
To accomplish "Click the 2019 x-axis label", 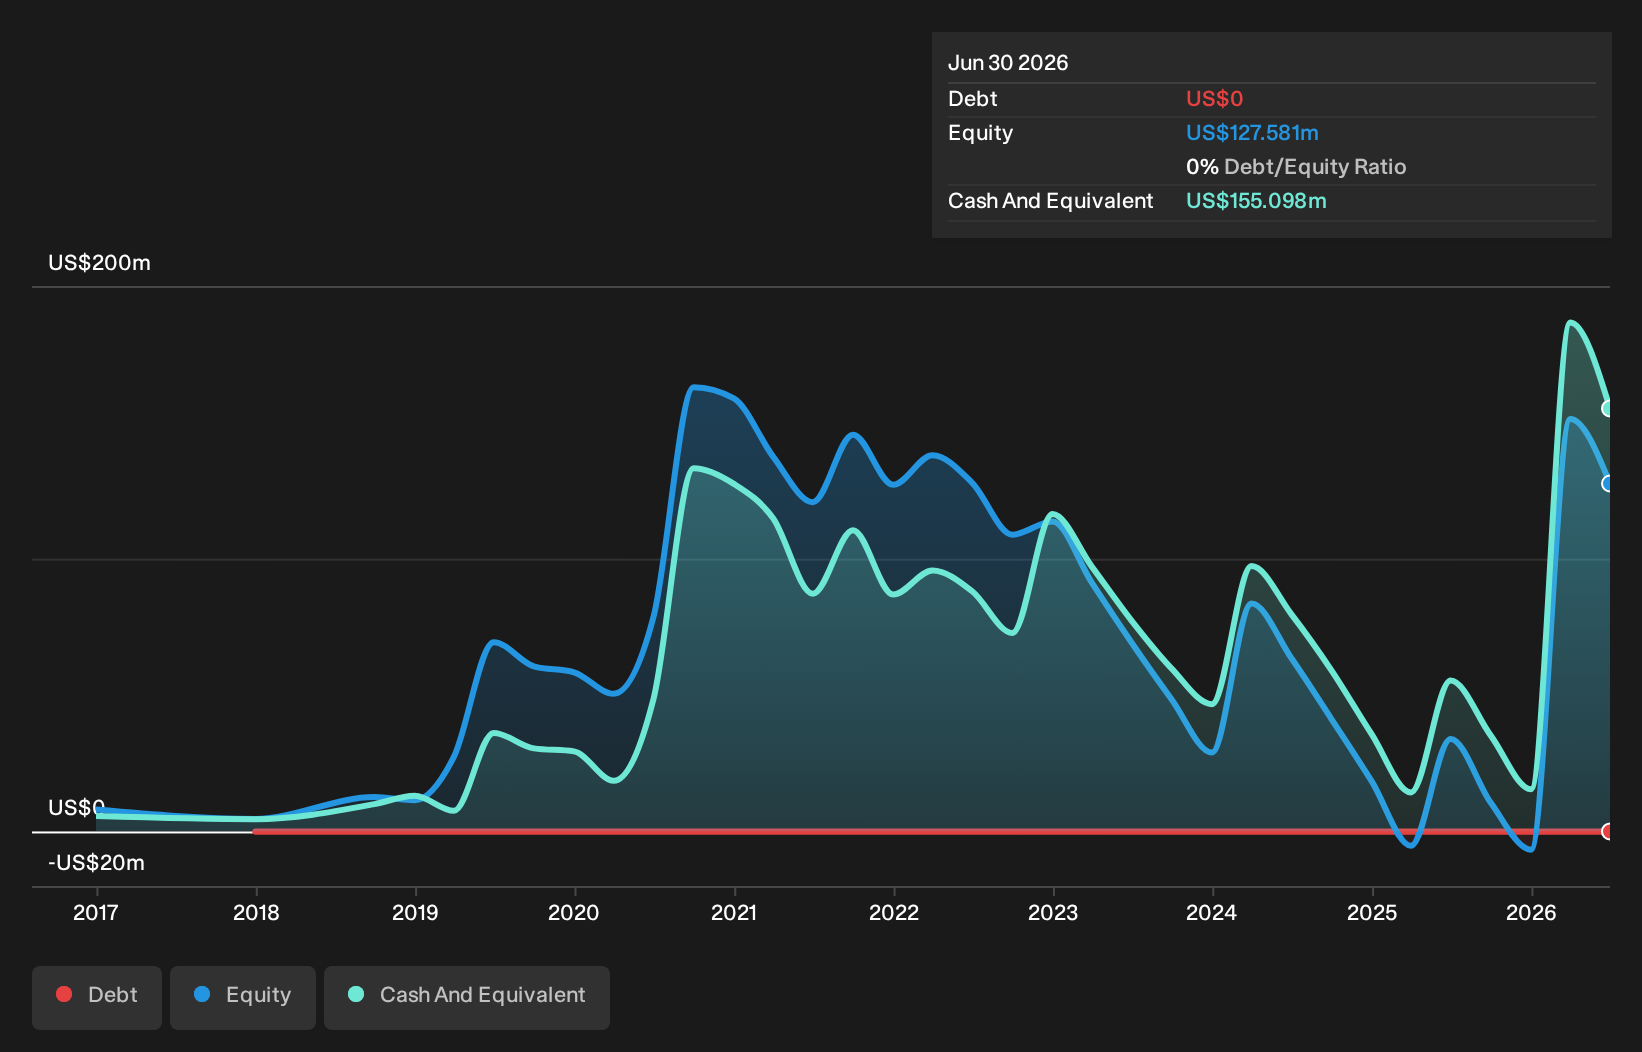I will [415, 912].
